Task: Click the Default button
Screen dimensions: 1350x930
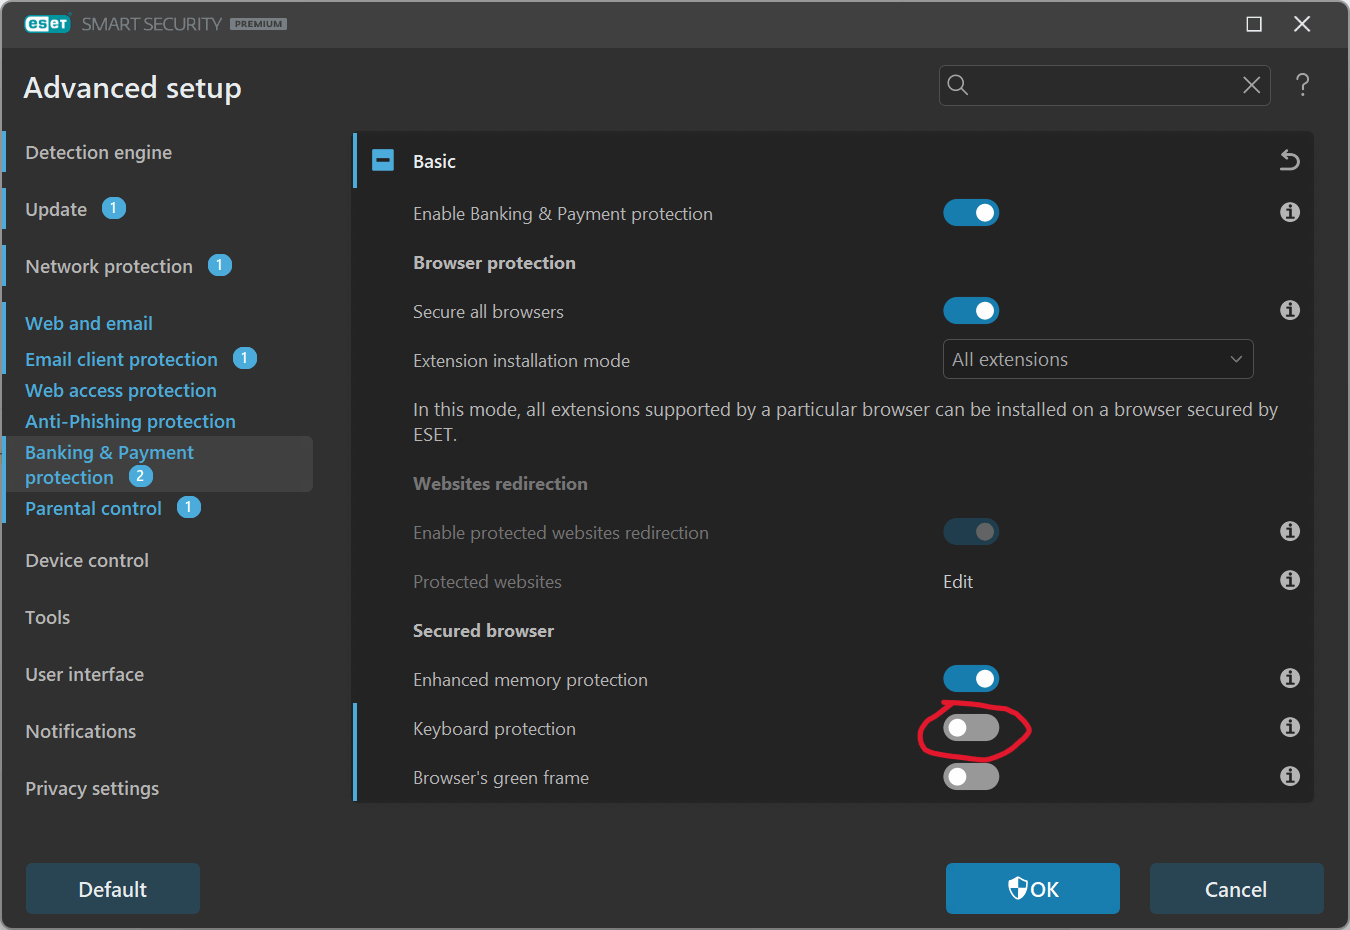Action: point(113,889)
